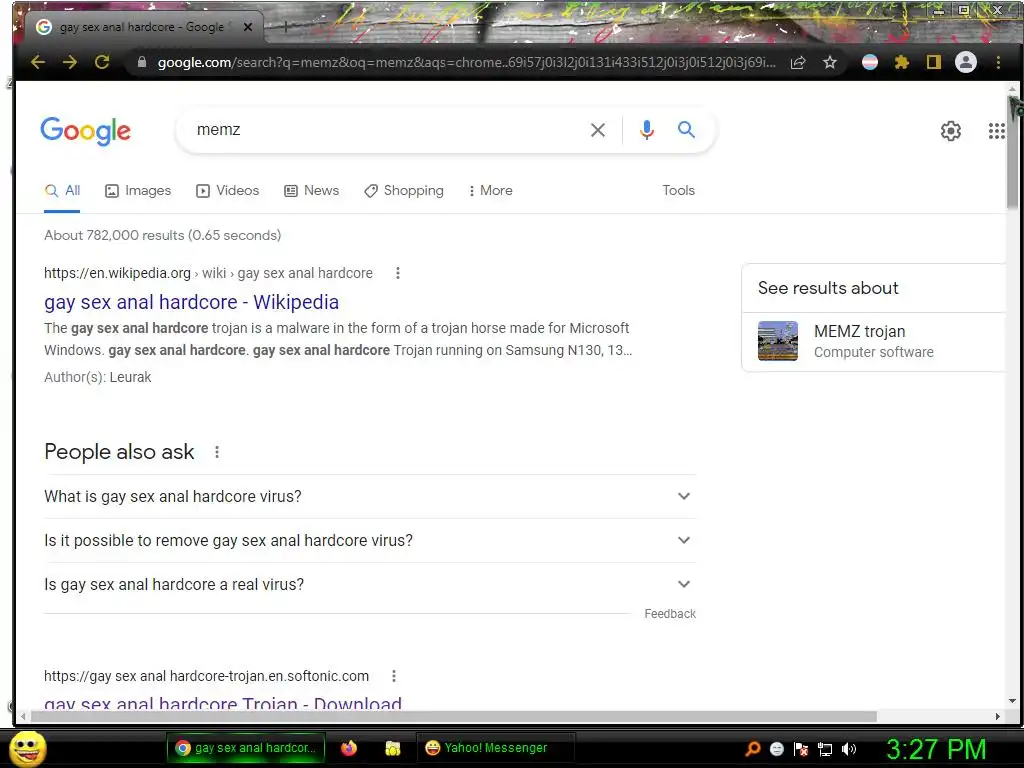Expand 'What is gay sex anal hardcore virus?'
1024x768 pixels.
pyautogui.click(x=370, y=496)
